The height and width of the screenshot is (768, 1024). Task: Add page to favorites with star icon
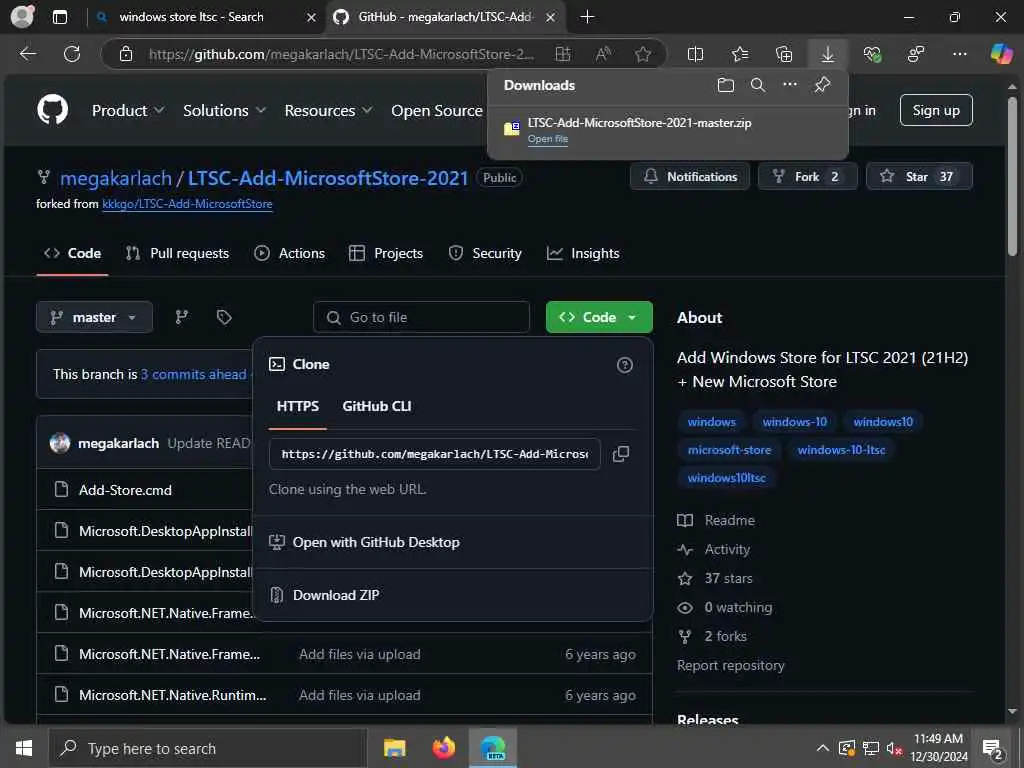pyautogui.click(x=643, y=54)
